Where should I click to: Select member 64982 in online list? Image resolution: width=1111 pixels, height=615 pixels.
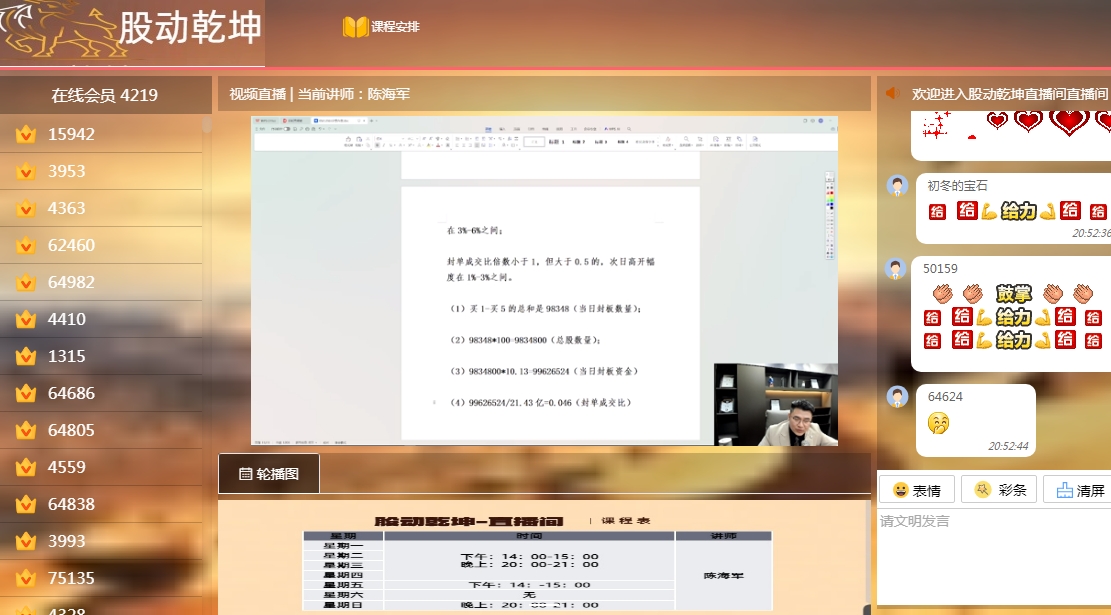[101, 281]
